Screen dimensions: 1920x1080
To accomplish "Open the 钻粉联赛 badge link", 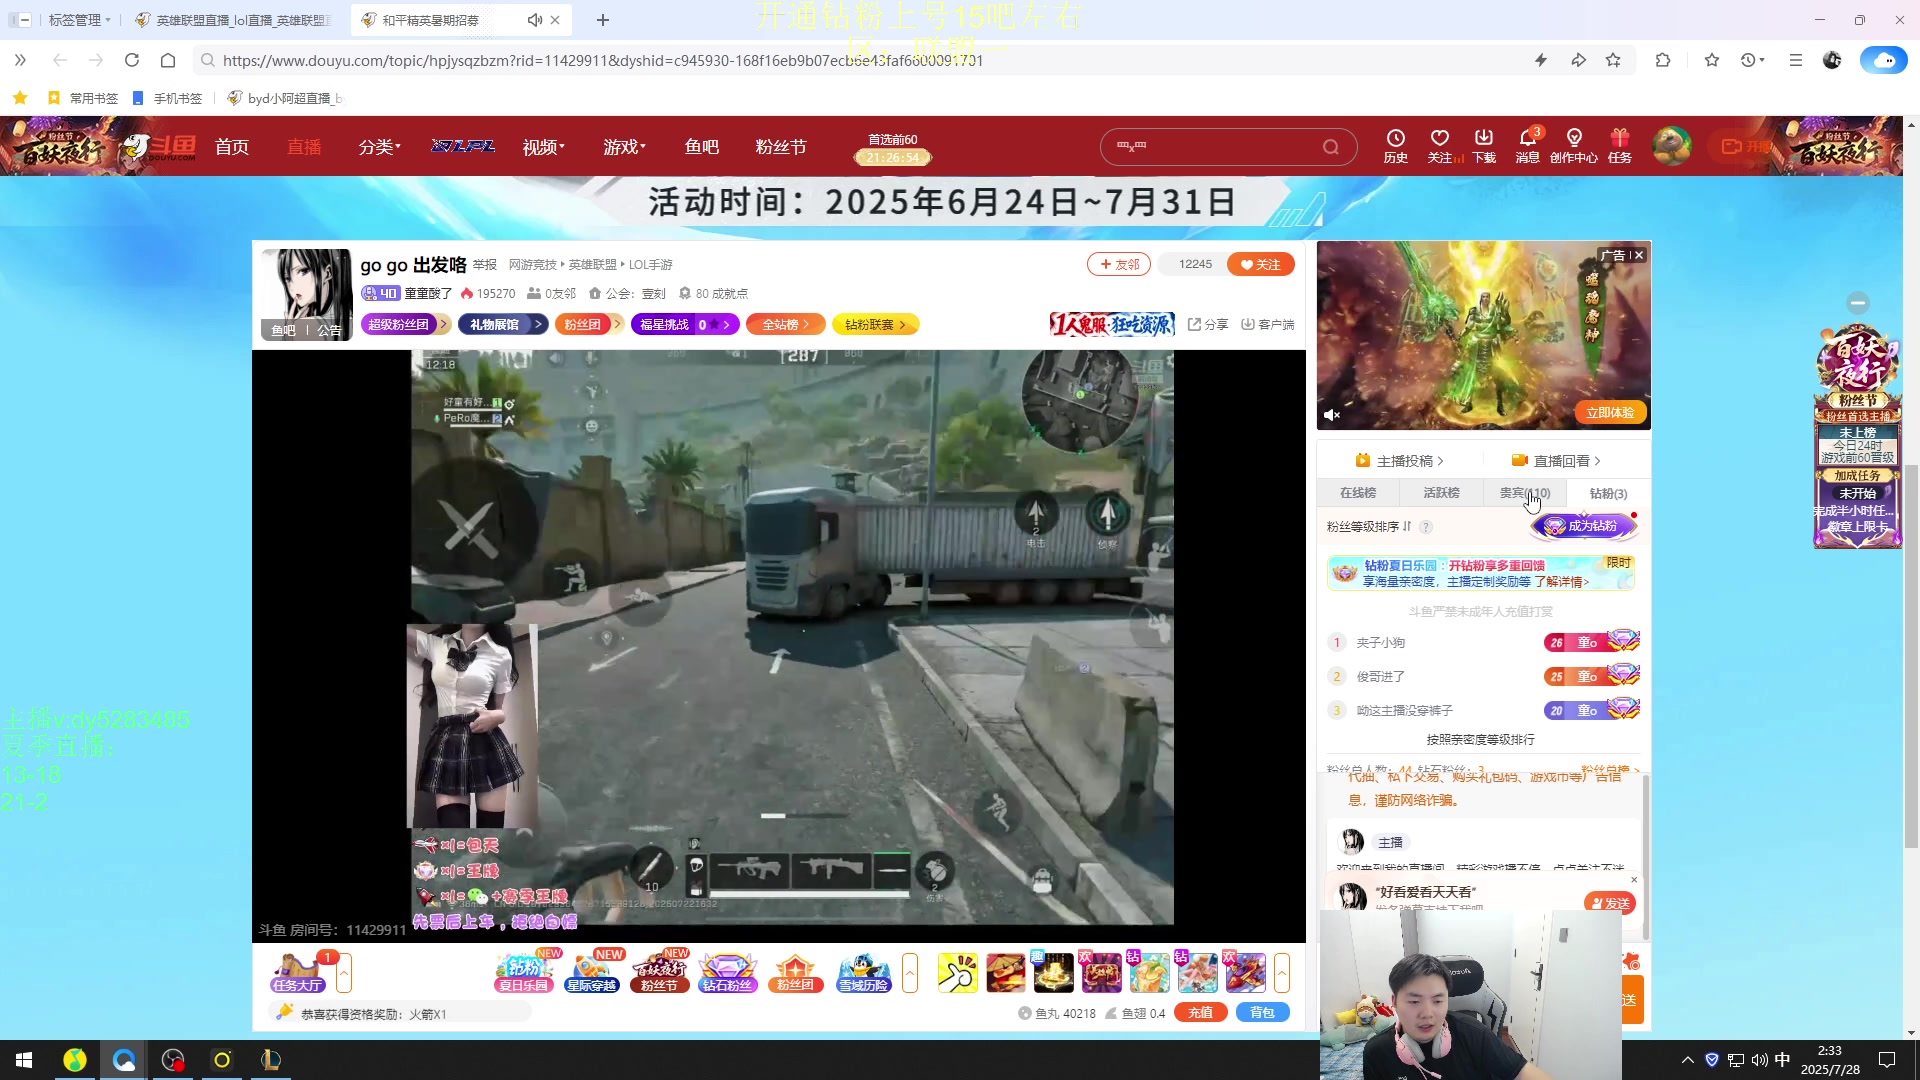I will (x=875, y=324).
